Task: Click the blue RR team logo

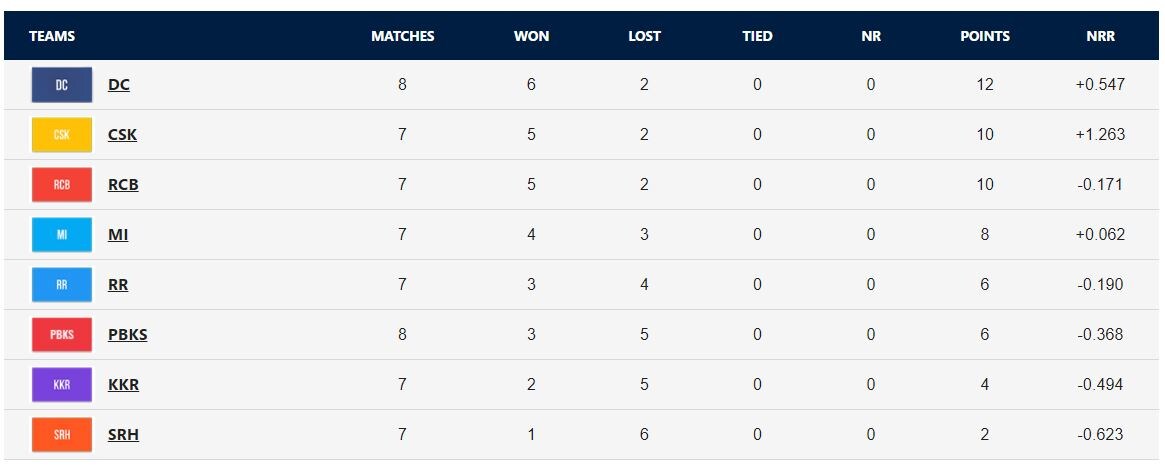Action: click(x=62, y=285)
